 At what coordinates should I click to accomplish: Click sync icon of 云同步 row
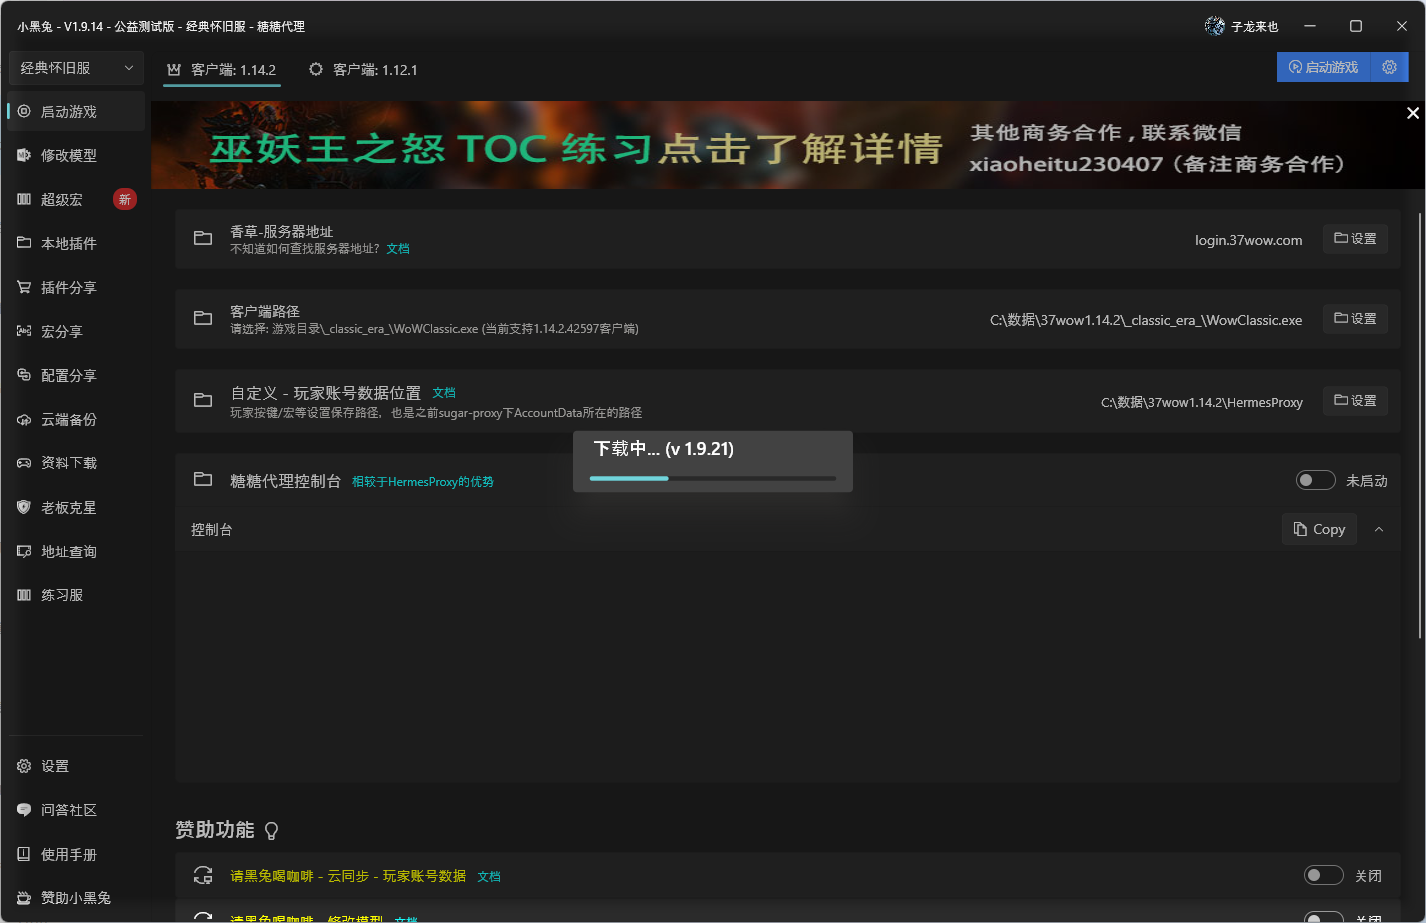point(203,875)
